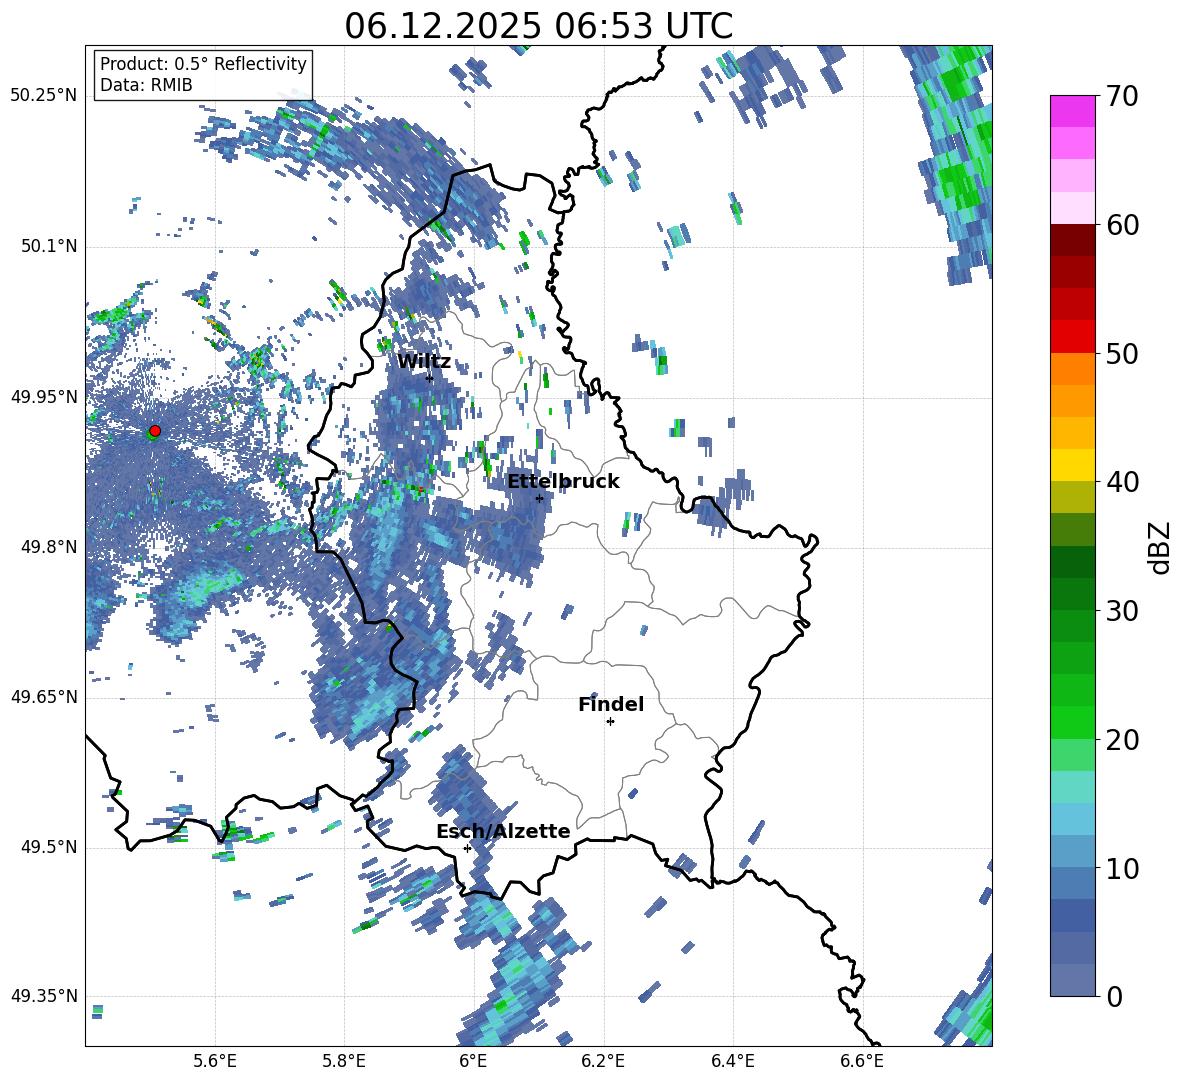Click the 6.6°E longitude tick label

point(862,1061)
